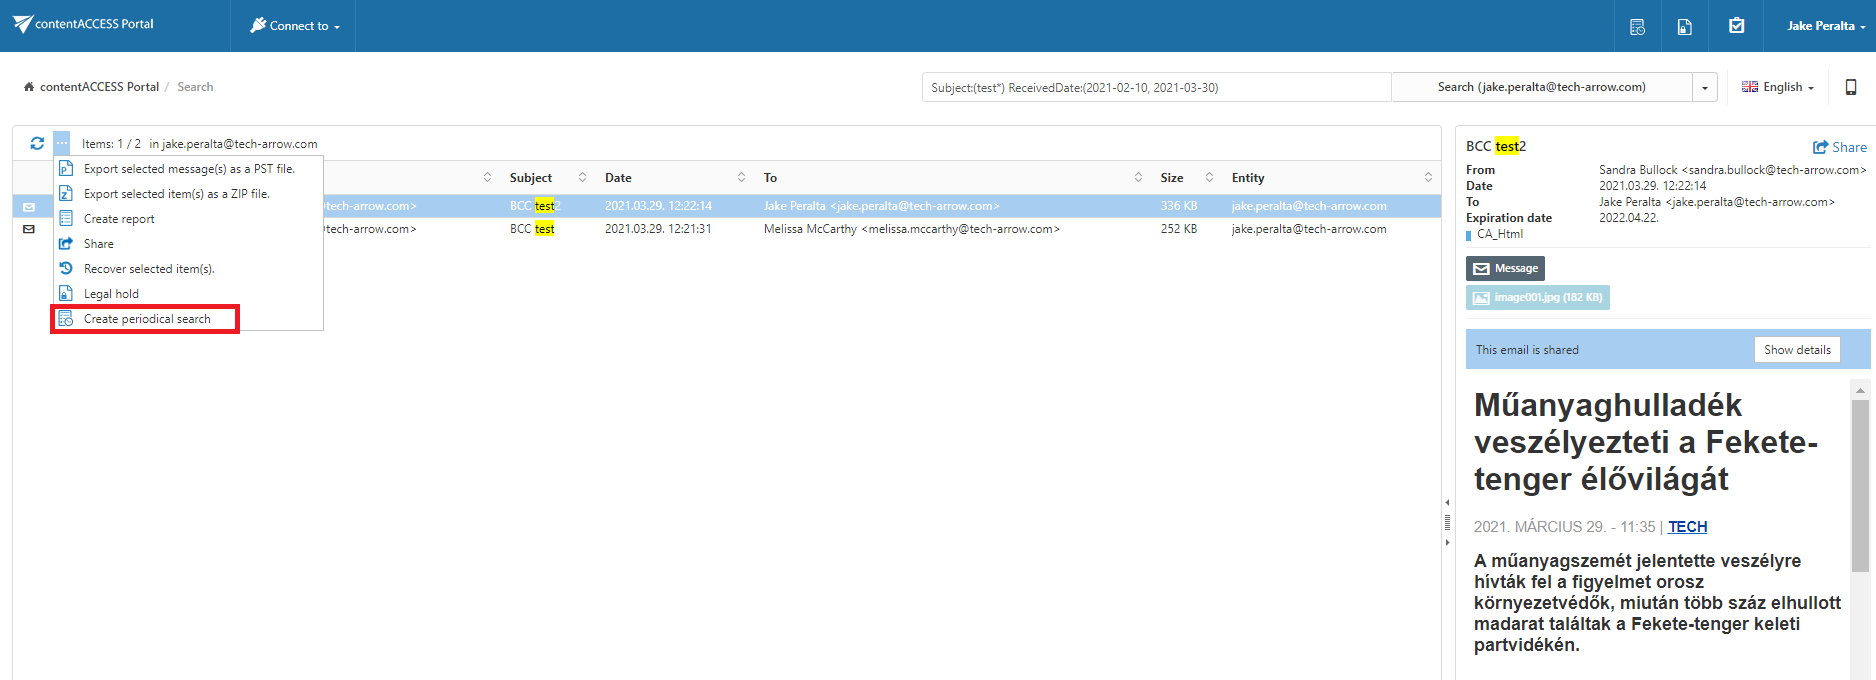Click the search query input field
The image size is (1876, 680).
pyautogui.click(x=1155, y=88)
